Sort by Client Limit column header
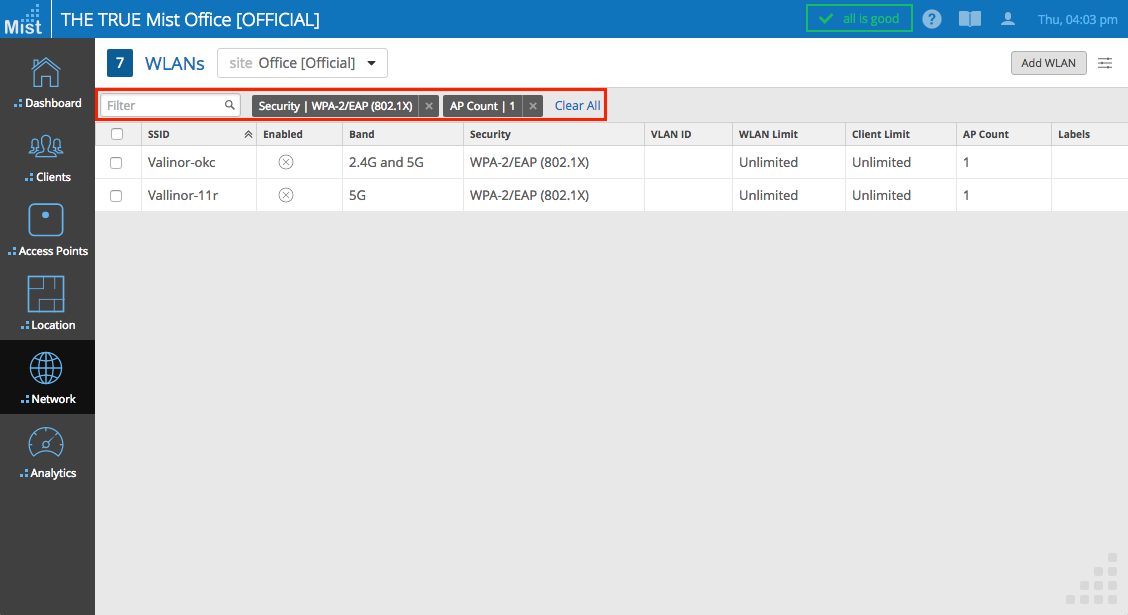1128x615 pixels. point(881,134)
